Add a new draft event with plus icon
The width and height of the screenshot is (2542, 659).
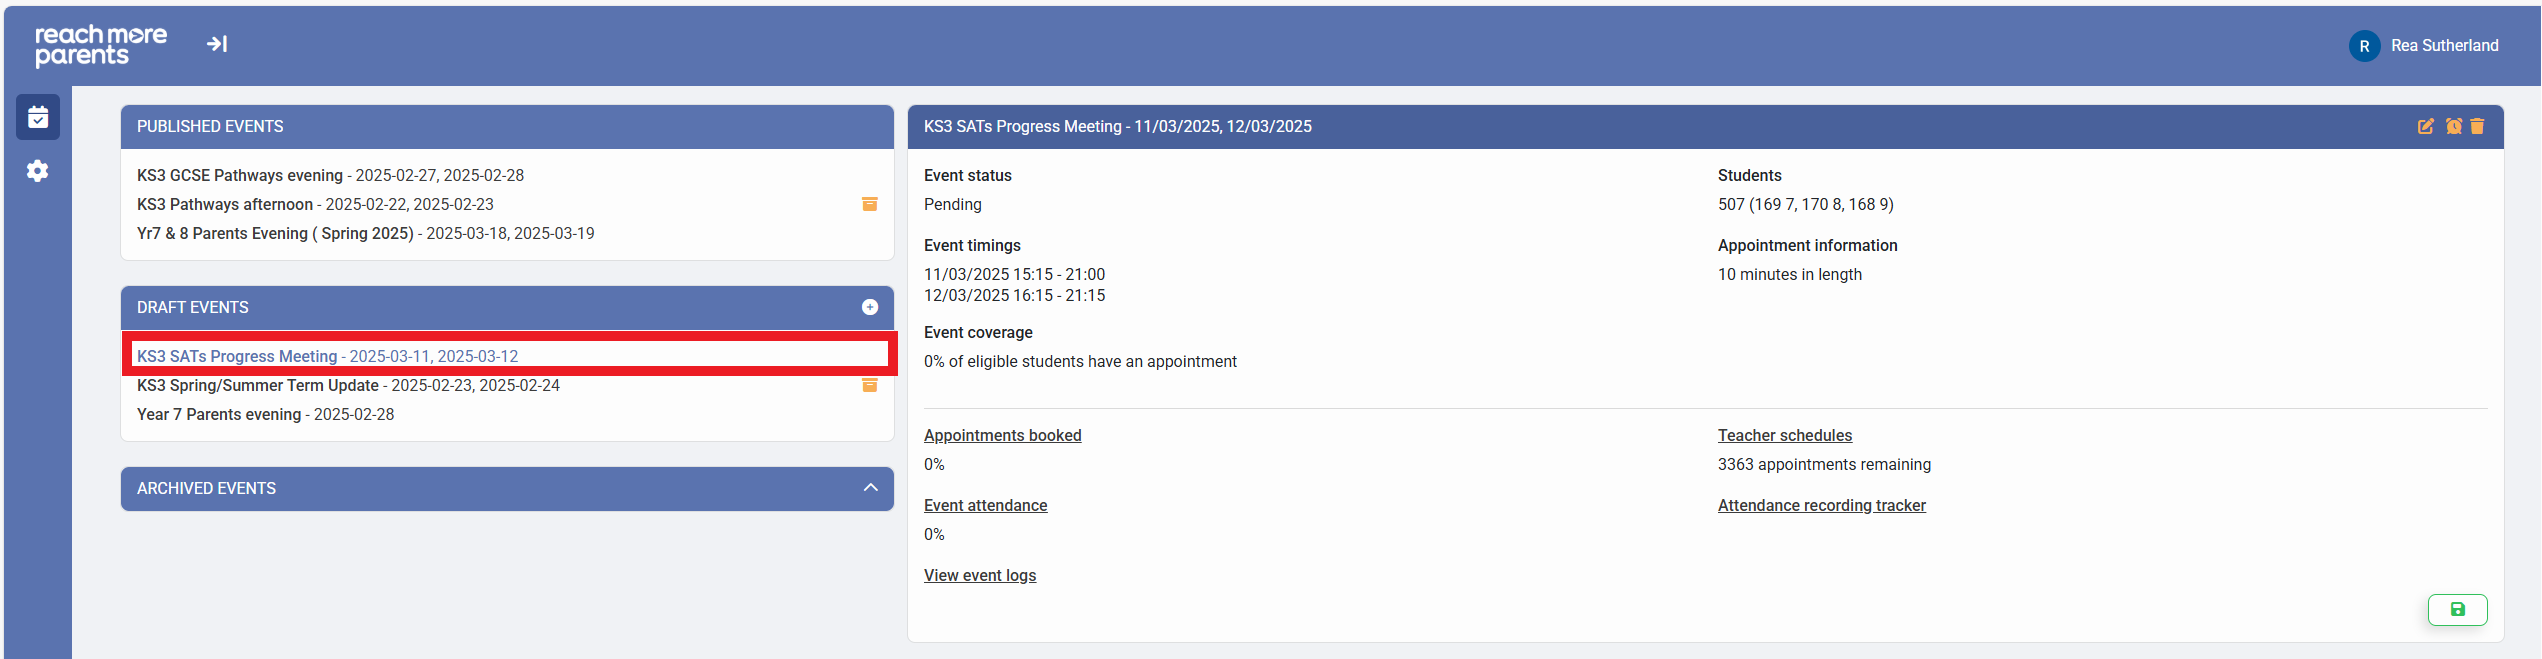(x=870, y=307)
